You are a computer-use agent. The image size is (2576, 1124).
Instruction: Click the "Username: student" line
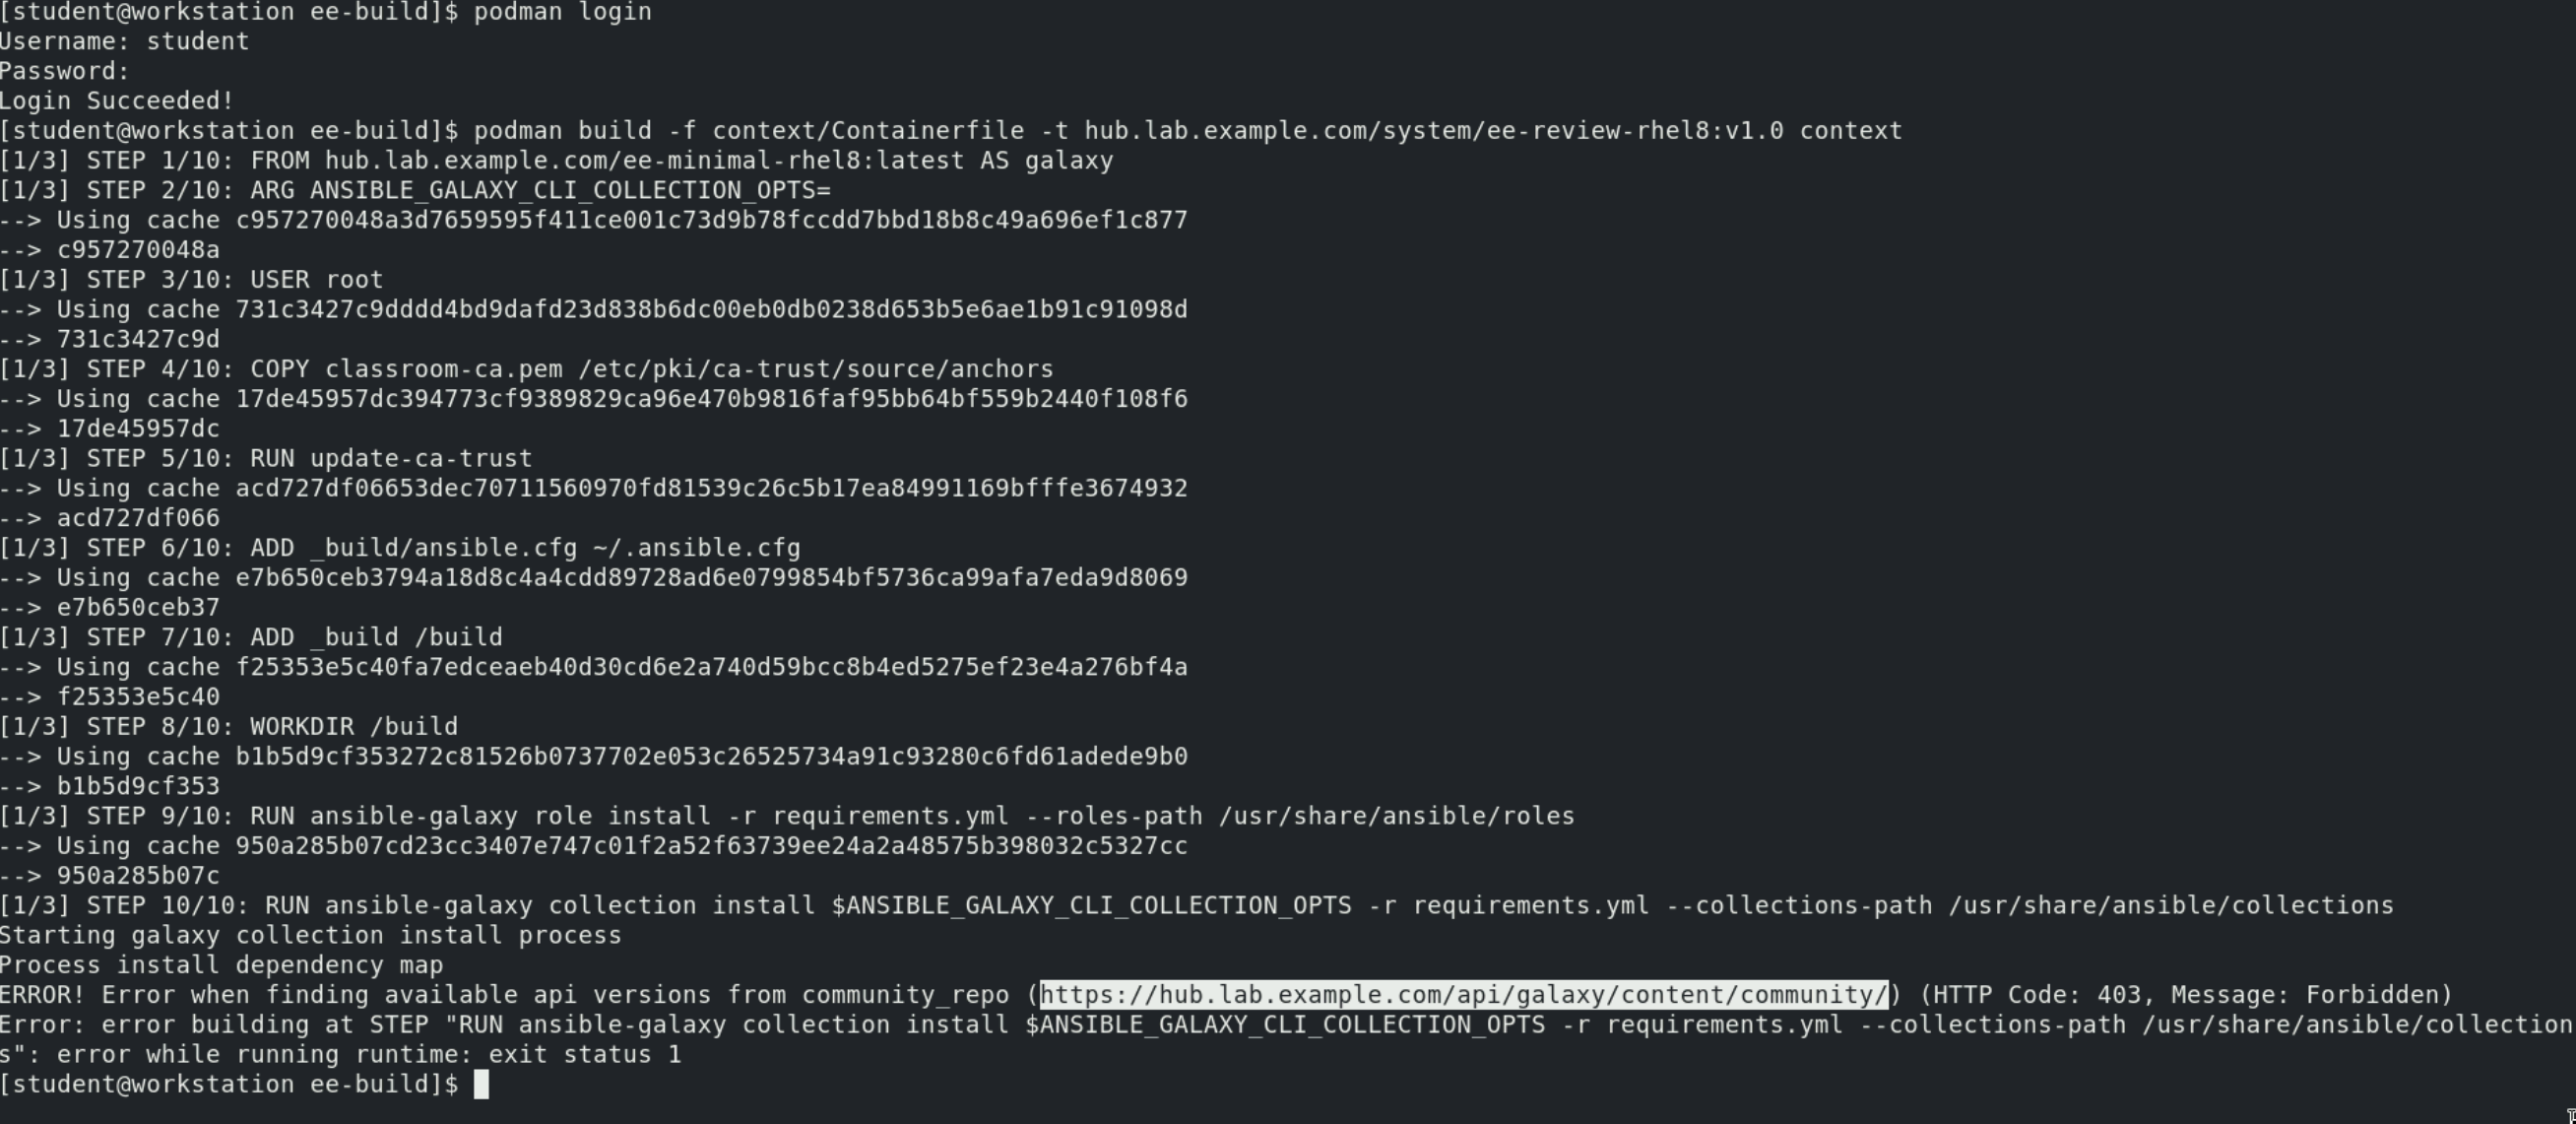[124, 42]
